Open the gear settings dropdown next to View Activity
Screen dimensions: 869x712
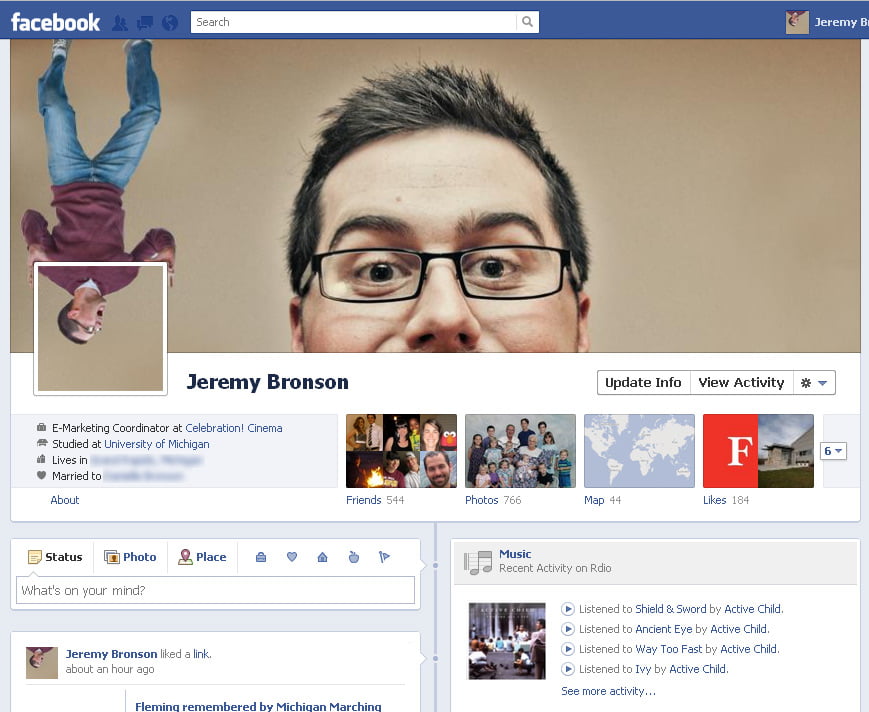[813, 383]
